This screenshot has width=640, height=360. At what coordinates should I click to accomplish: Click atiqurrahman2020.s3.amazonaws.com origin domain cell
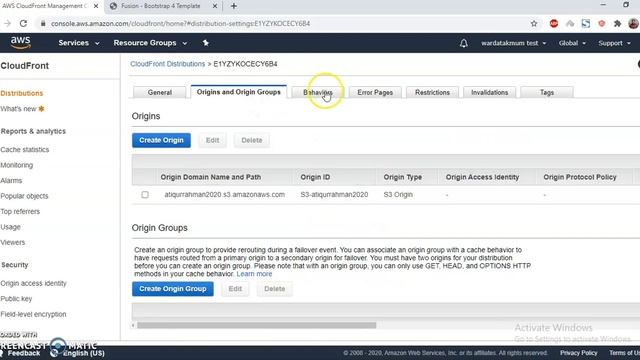pyautogui.click(x=224, y=195)
